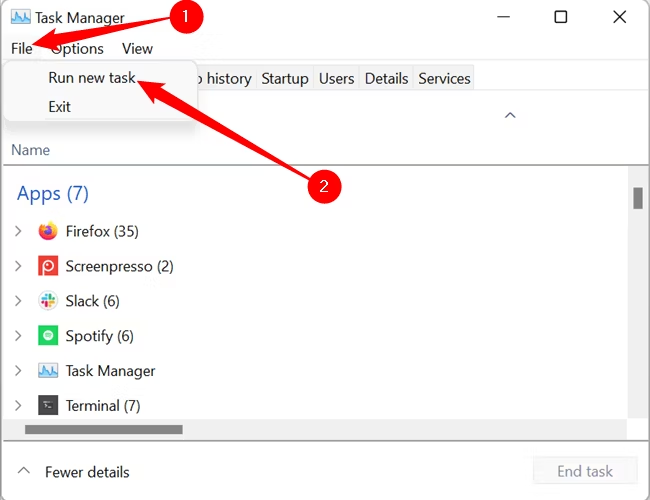This screenshot has width=650, height=500.
Task: Click the Task Manager title bar icon
Action: point(20,18)
